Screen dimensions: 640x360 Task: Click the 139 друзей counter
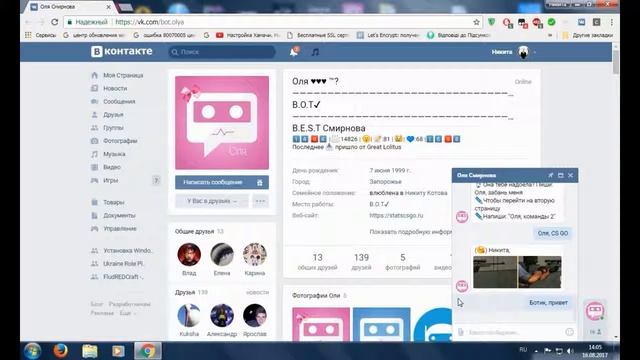pyautogui.click(x=361, y=262)
